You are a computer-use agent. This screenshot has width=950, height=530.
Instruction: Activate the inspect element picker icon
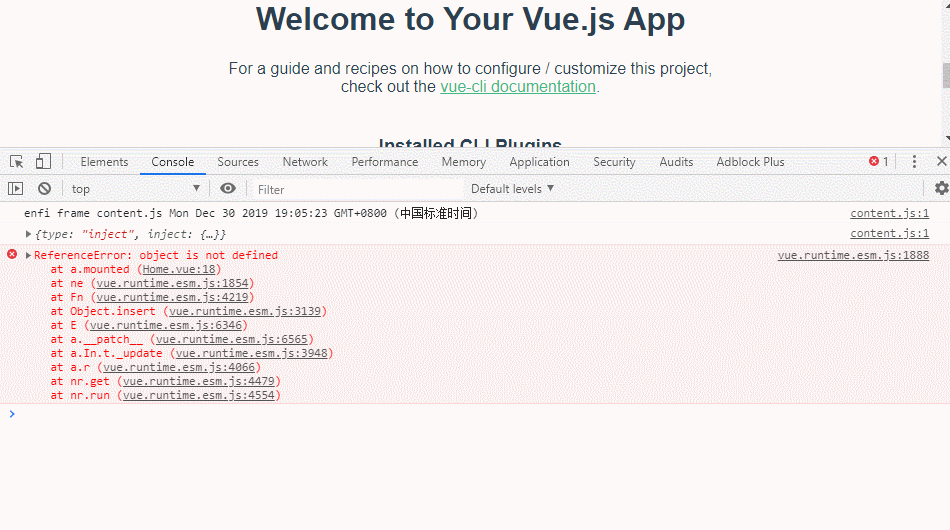click(16, 162)
